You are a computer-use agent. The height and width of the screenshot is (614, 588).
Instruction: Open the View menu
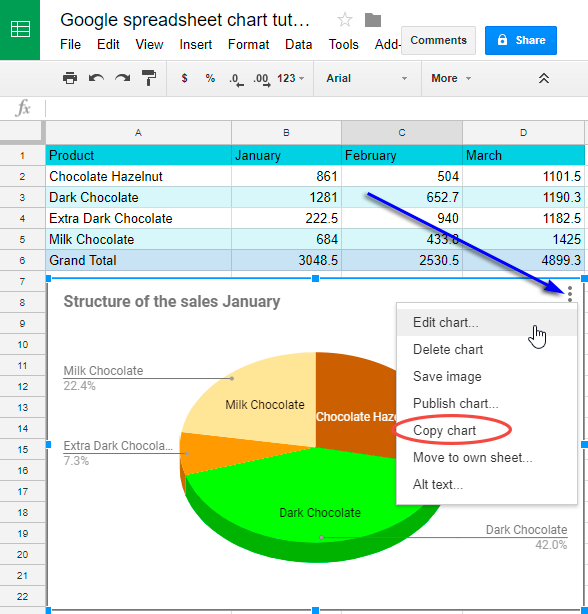click(149, 45)
